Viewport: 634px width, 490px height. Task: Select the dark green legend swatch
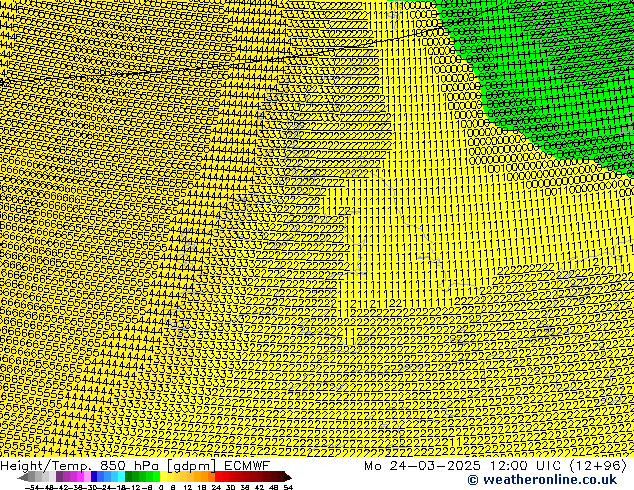(x=129, y=477)
